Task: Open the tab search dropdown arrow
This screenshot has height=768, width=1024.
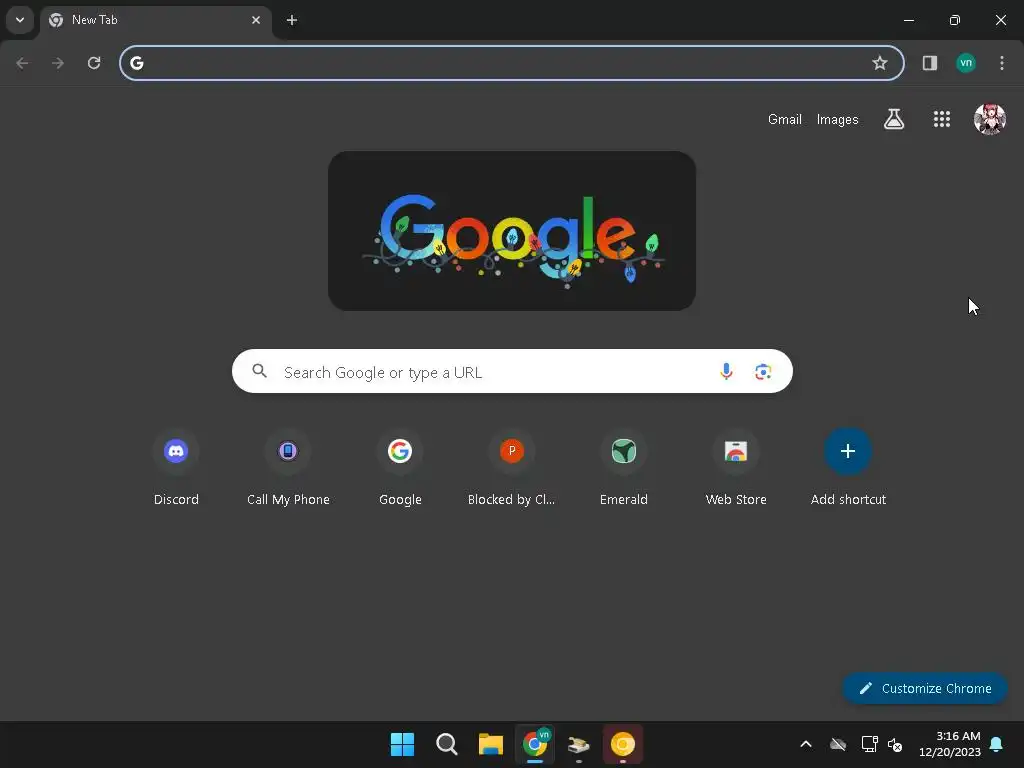Action: (20, 20)
